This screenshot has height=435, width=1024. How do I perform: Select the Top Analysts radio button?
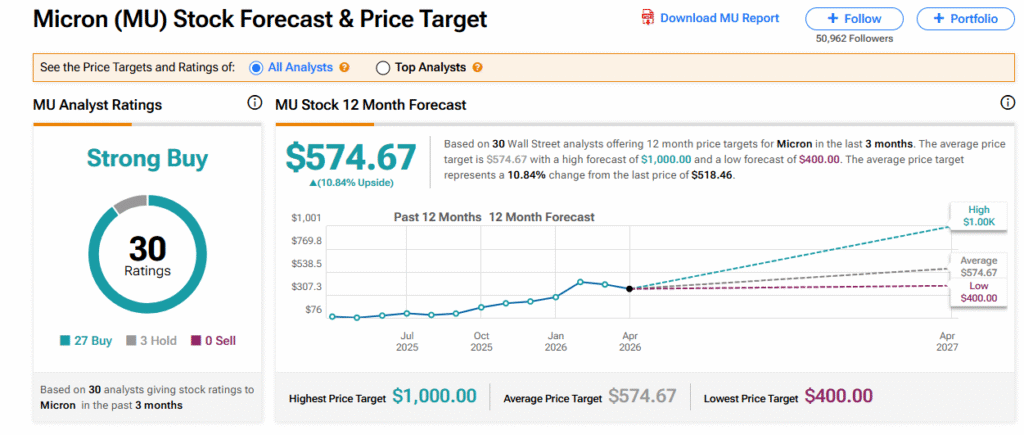click(383, 68)
